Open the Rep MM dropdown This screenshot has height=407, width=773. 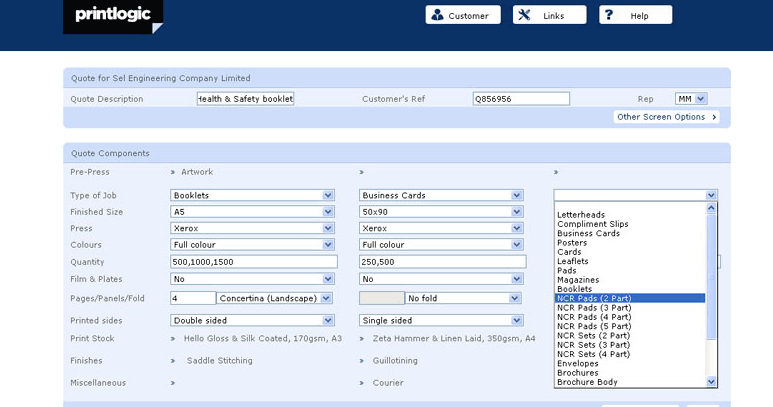[691, 99]
